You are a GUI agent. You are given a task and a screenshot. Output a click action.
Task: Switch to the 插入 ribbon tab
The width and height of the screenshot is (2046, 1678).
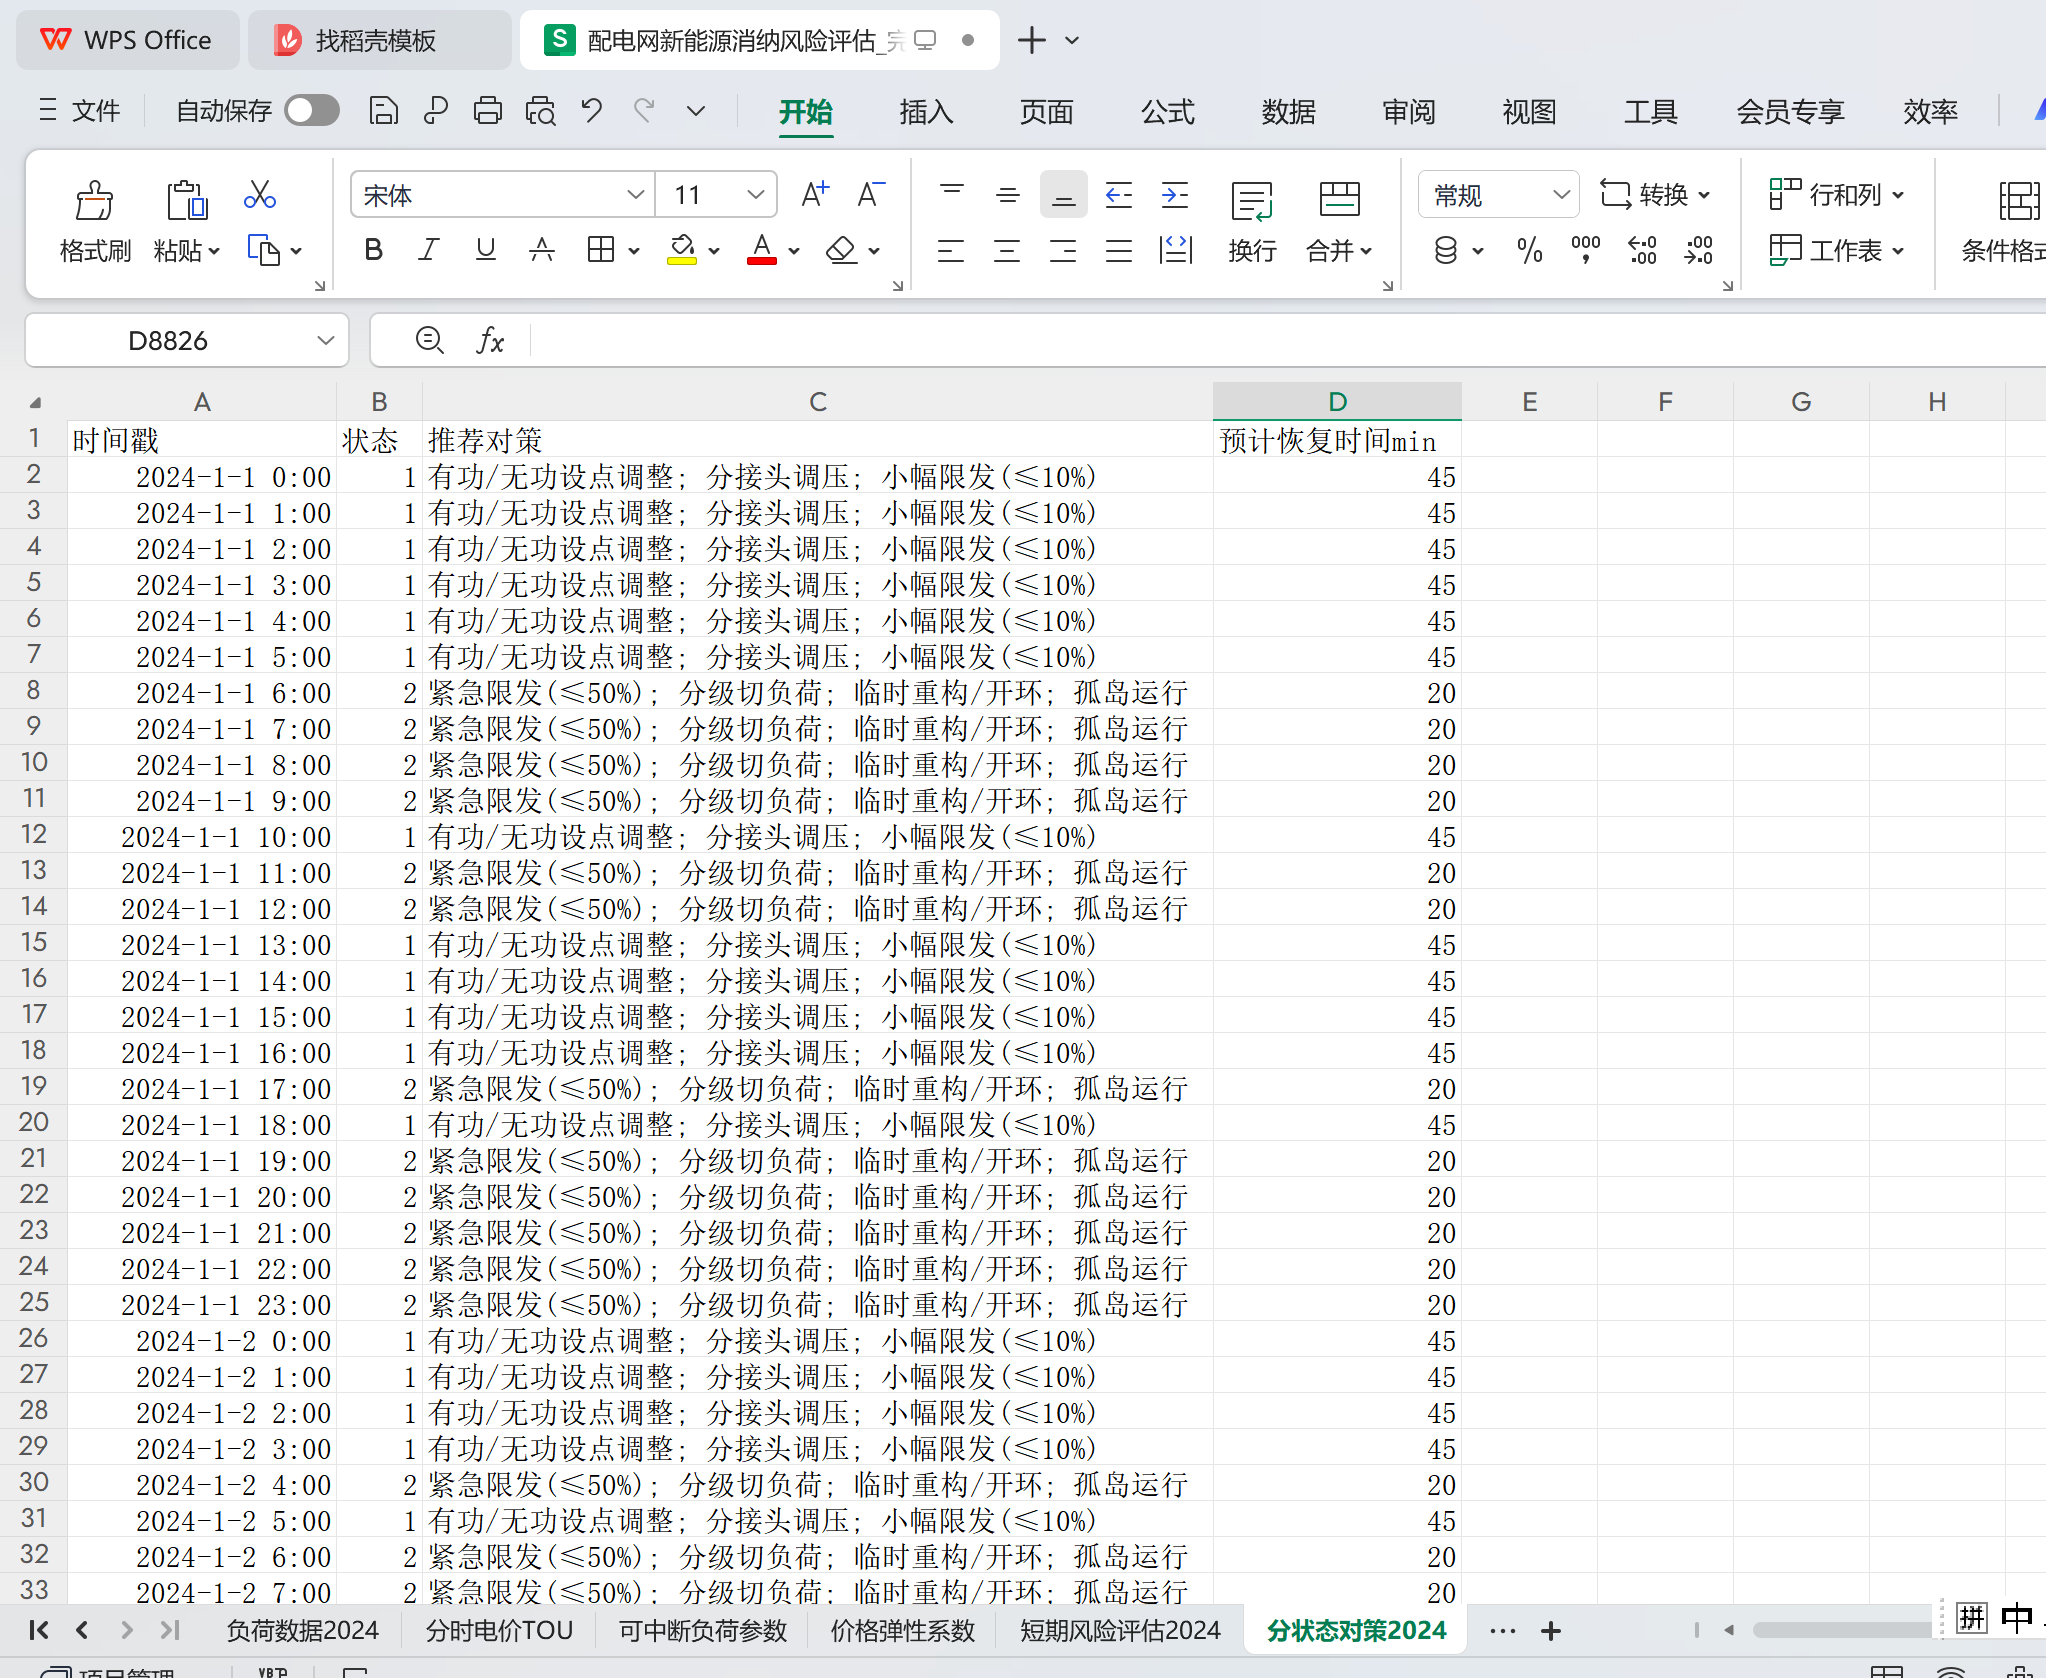point(925,111)
